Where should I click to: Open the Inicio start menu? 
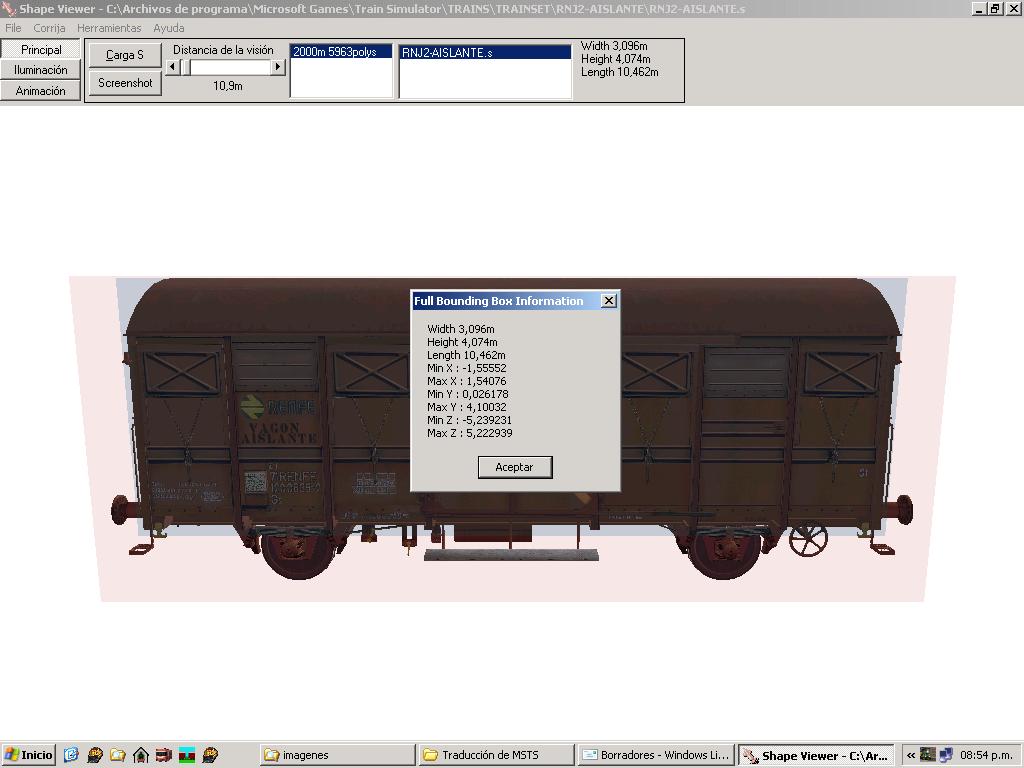point(28,755)
